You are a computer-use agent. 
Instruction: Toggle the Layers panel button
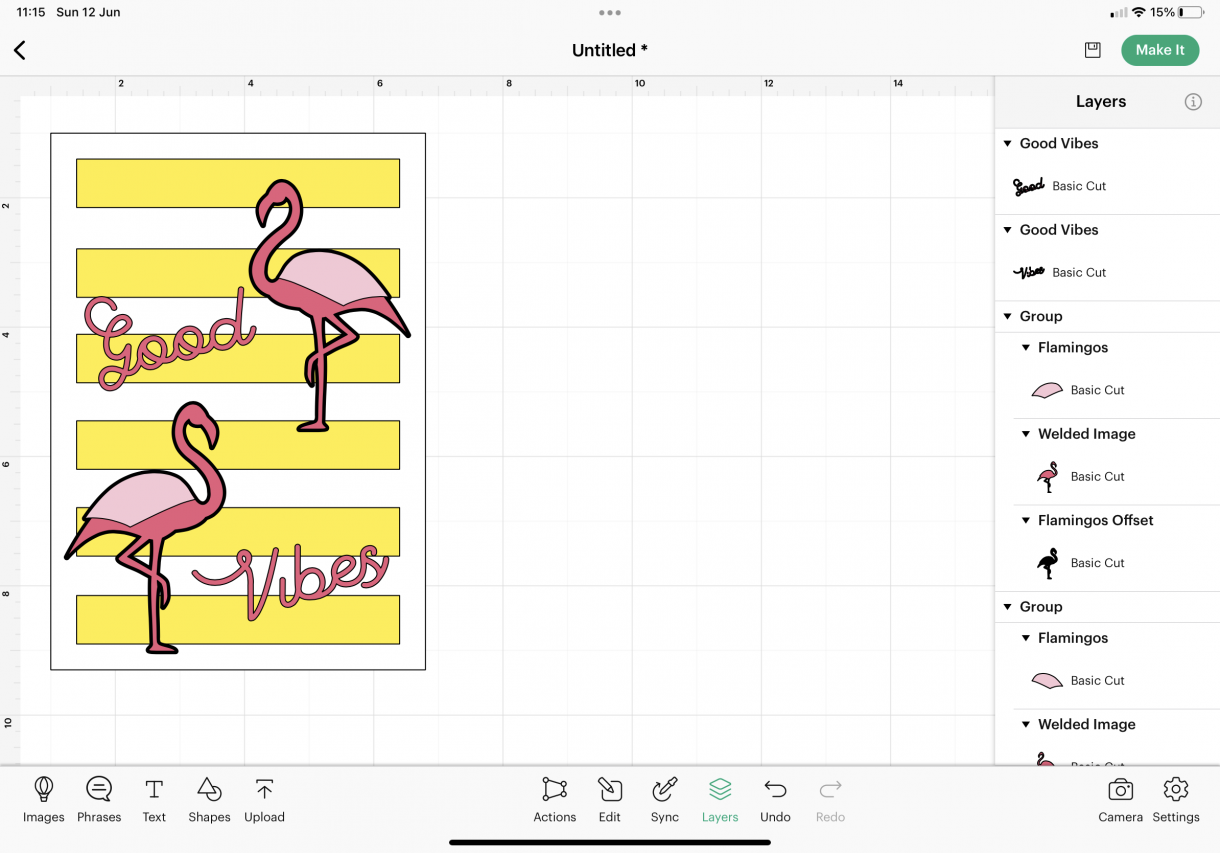point(720,799)
